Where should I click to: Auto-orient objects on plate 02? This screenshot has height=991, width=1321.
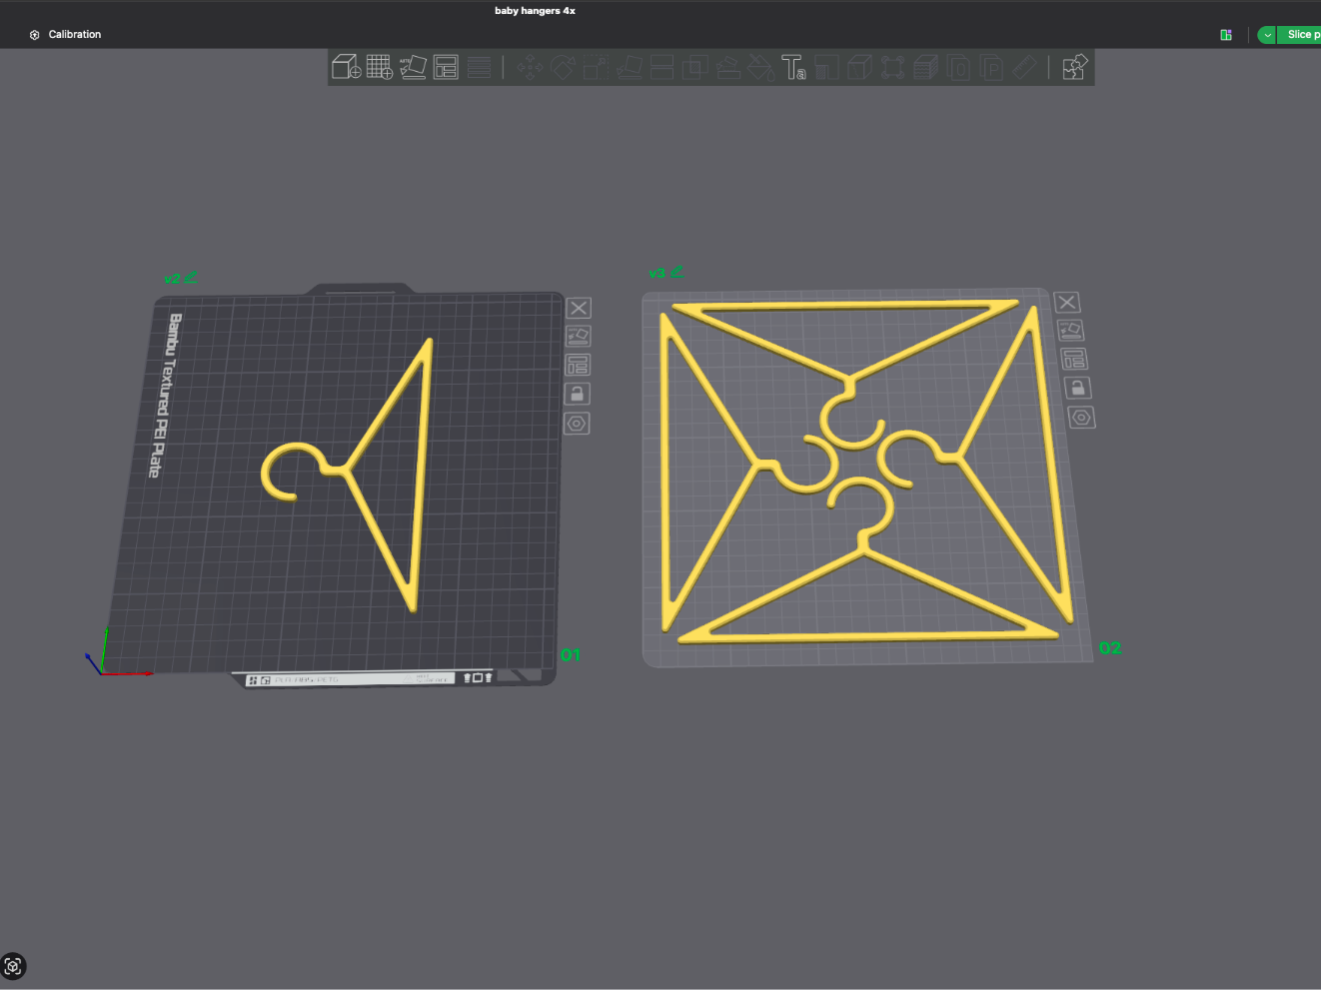tap(1070, 330)
